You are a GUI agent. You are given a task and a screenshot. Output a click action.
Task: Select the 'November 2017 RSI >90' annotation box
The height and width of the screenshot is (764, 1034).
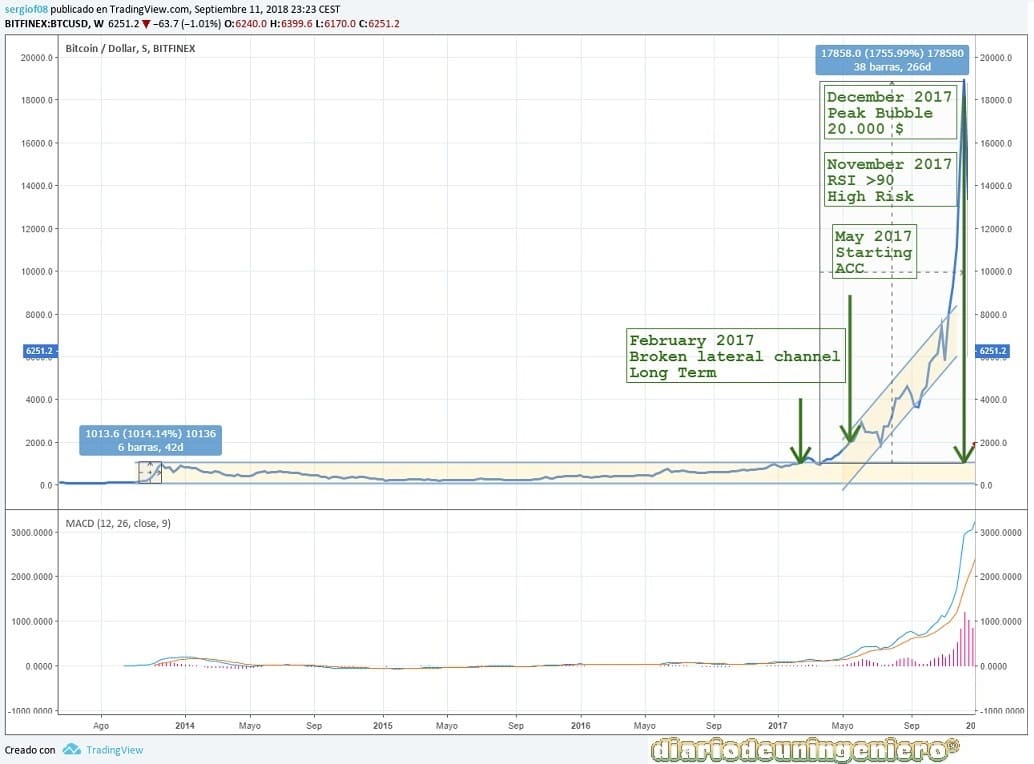click(x=890, y=180)
